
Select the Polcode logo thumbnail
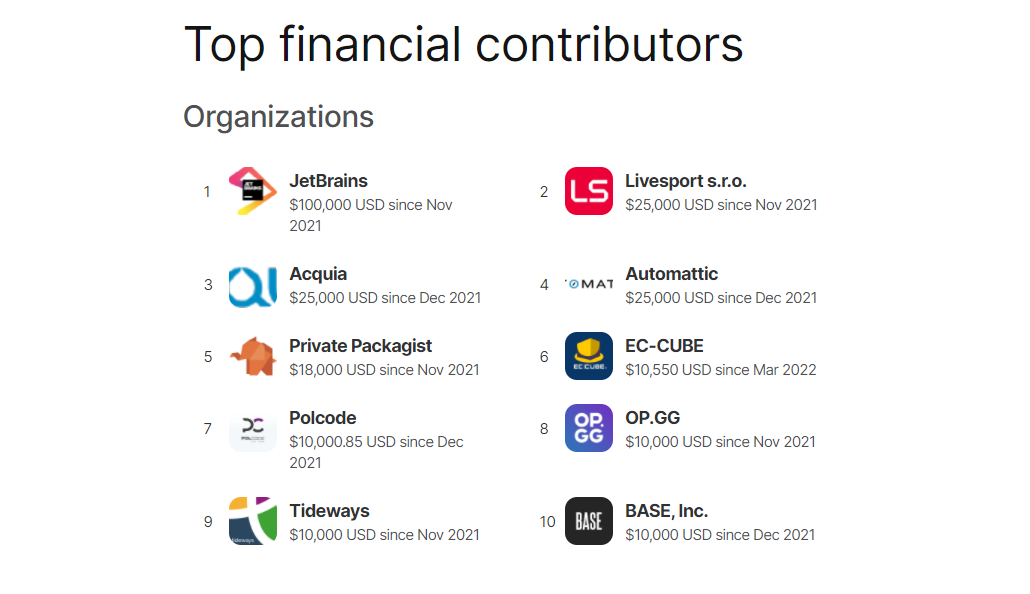pos(253,428)
